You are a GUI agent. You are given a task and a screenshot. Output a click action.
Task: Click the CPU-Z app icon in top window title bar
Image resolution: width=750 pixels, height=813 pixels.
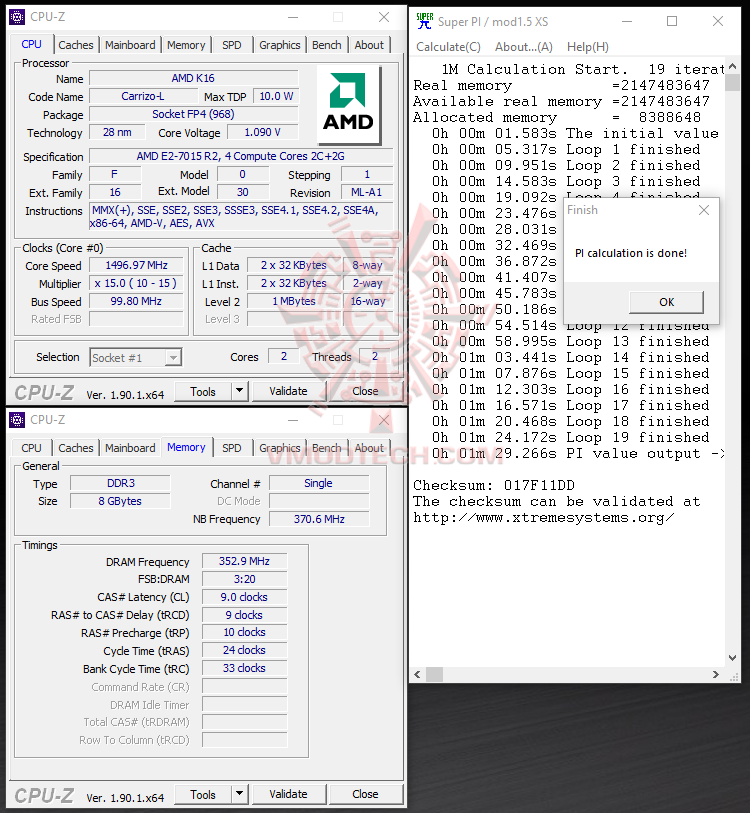[17, 17]
